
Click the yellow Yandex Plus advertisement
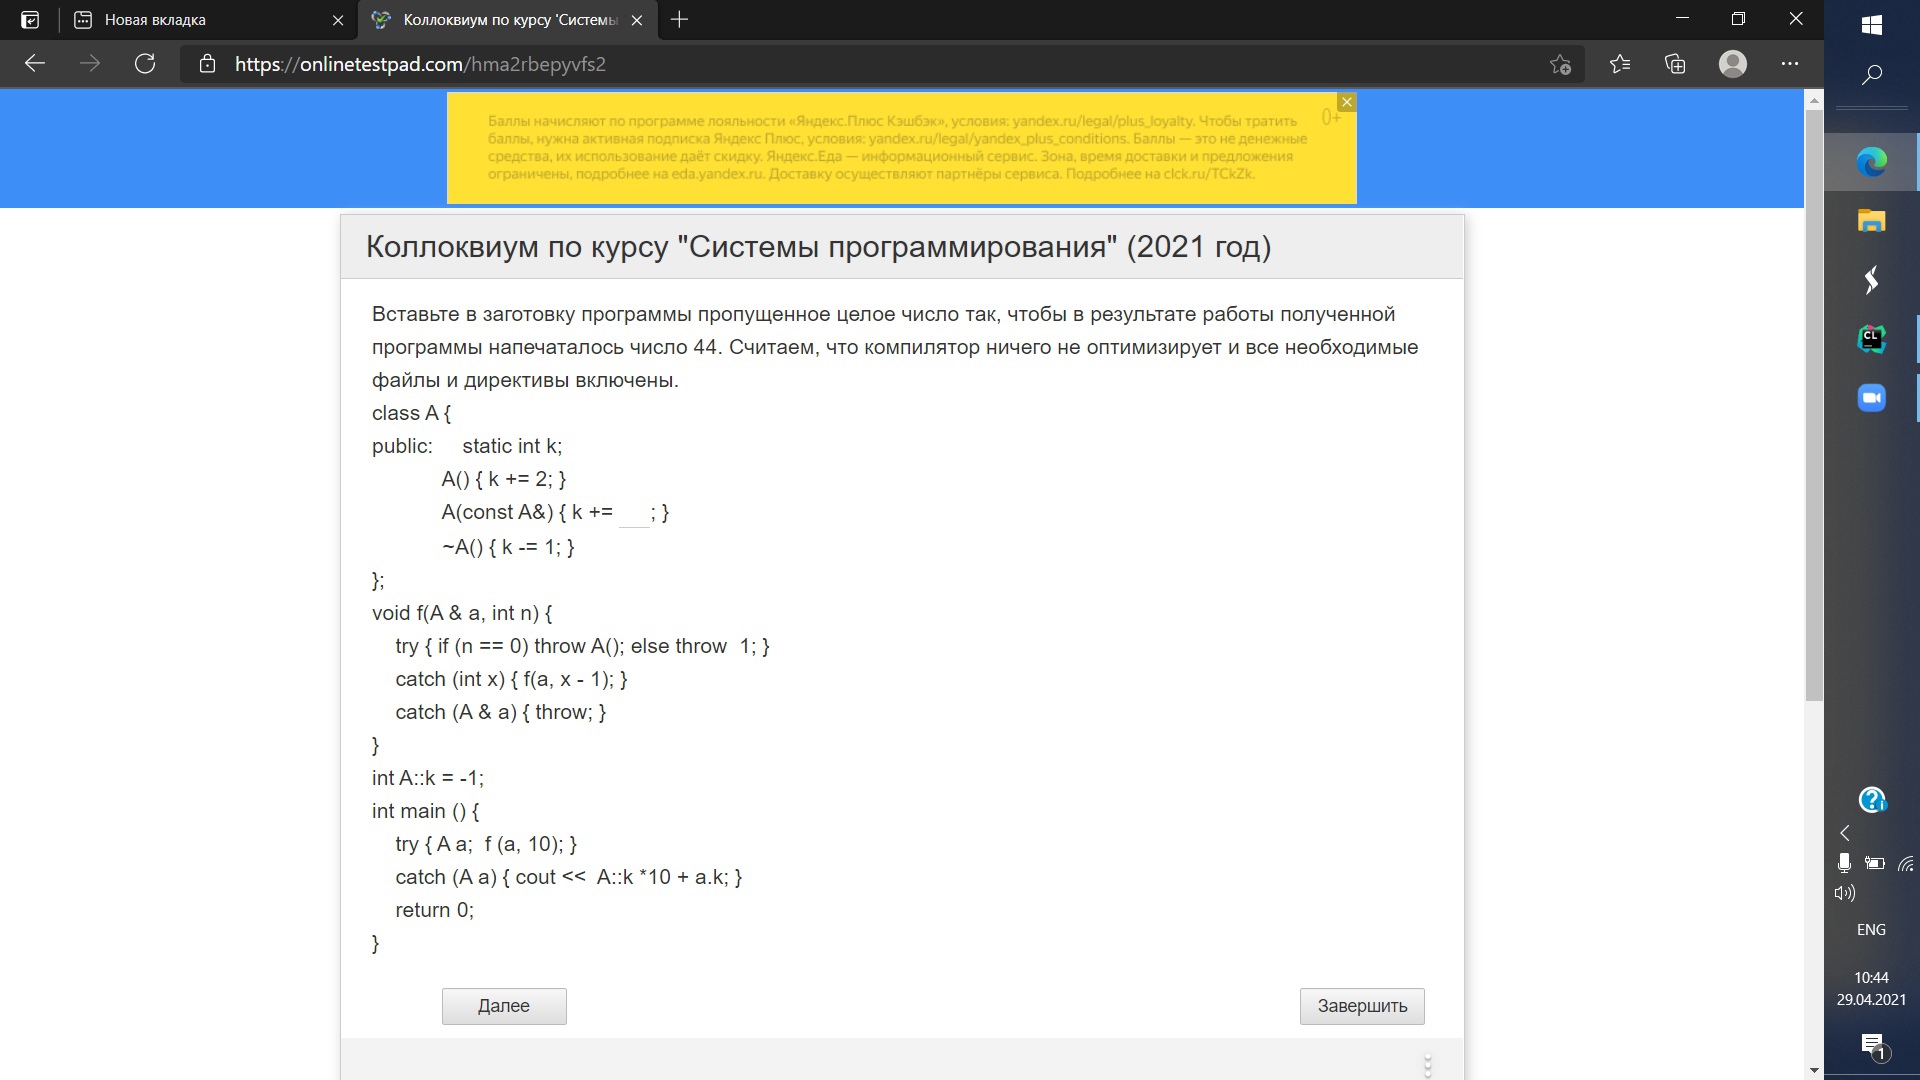(x=901, y=148)
